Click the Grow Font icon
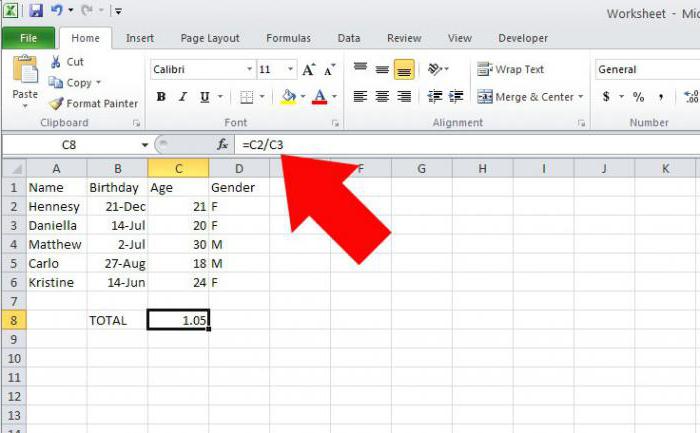Image resolution: width=700 pixels, height=433 pixels. click(308, 70)
